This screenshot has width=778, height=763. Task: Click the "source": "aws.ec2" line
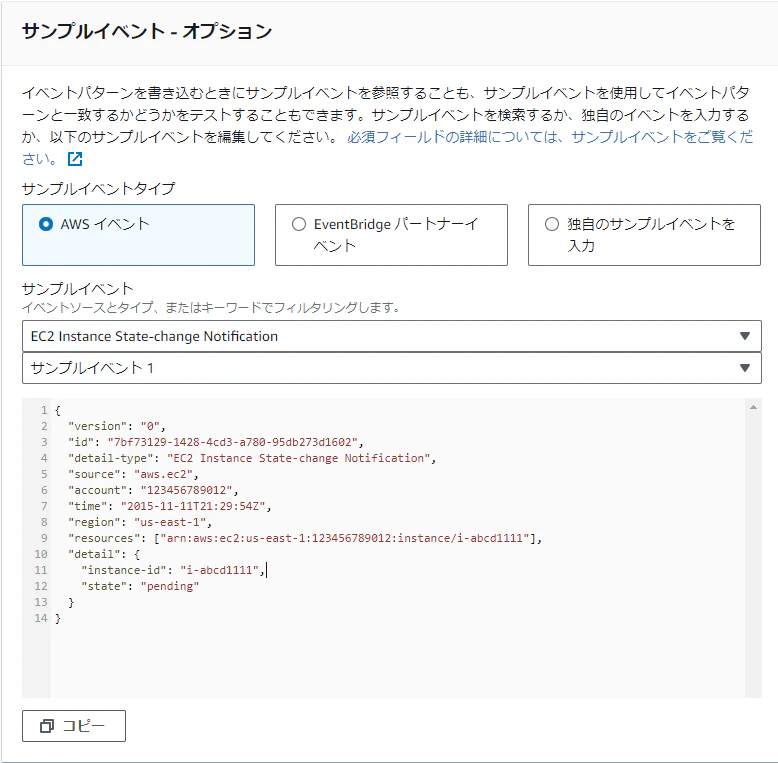133,474
